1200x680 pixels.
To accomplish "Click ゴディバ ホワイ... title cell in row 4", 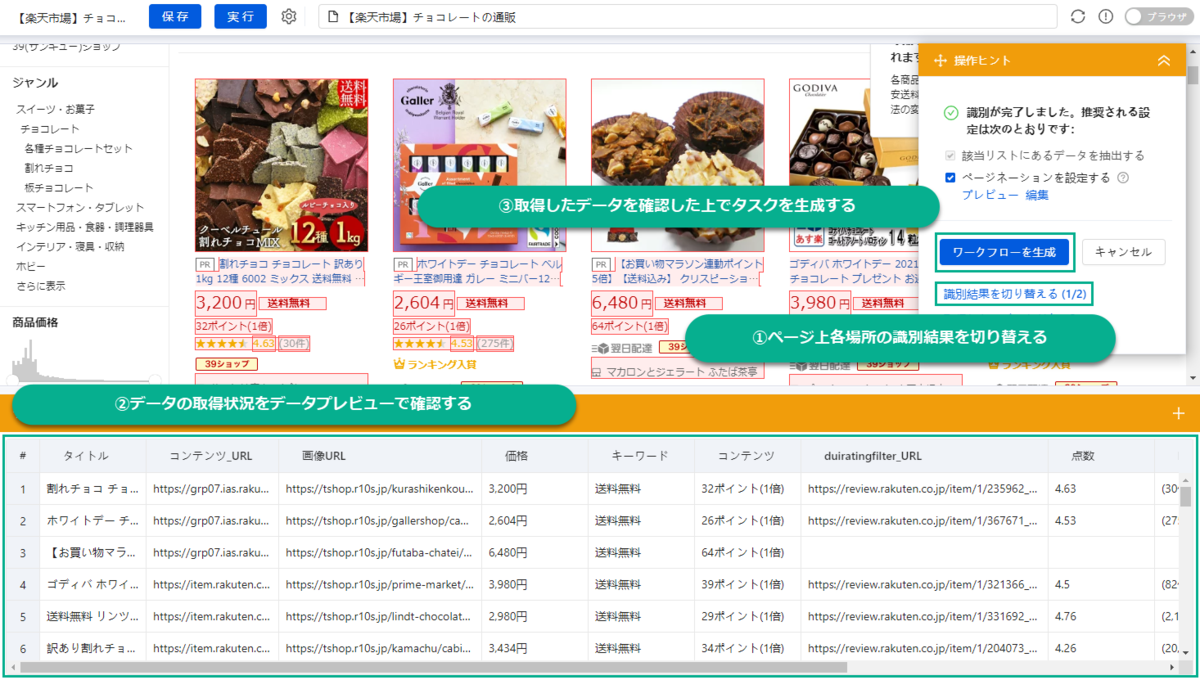I will (x=92, y=585).
